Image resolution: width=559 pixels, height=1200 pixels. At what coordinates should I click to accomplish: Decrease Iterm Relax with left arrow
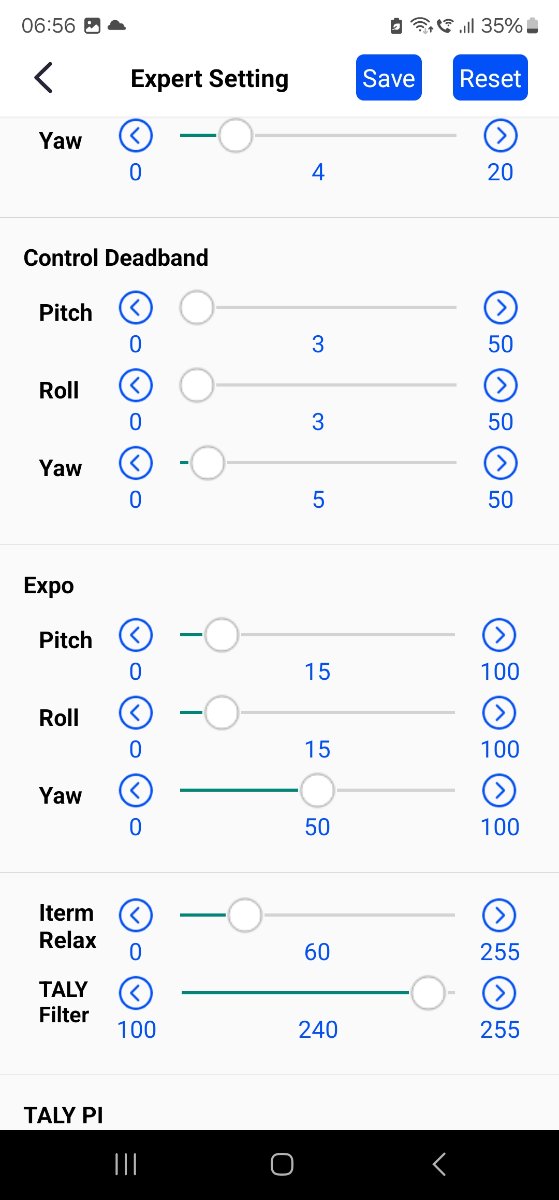[x=136, y=915]
